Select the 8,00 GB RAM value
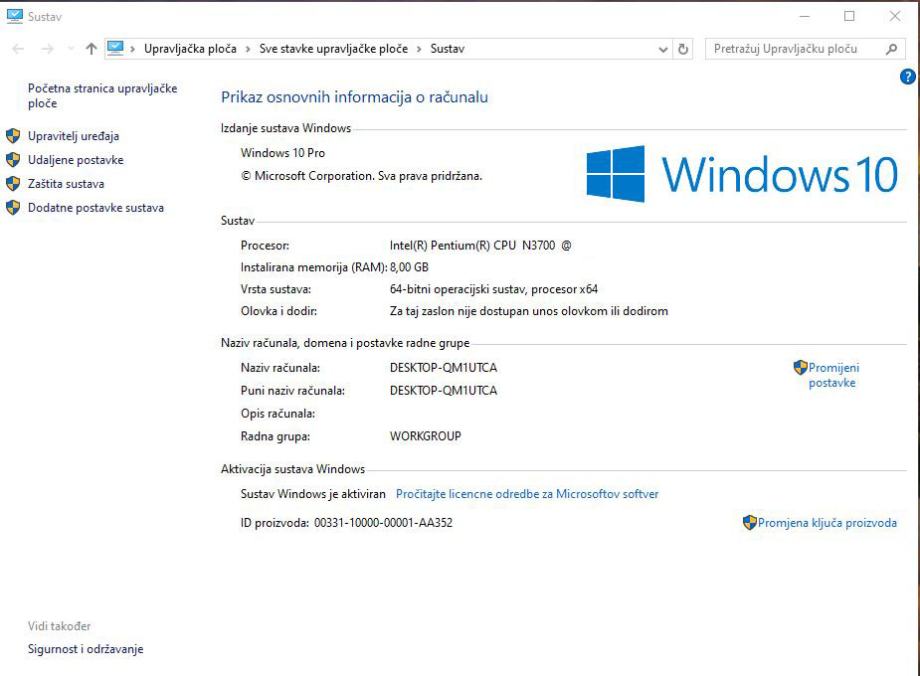The image size is (920, 676). [x=409, y=267]
